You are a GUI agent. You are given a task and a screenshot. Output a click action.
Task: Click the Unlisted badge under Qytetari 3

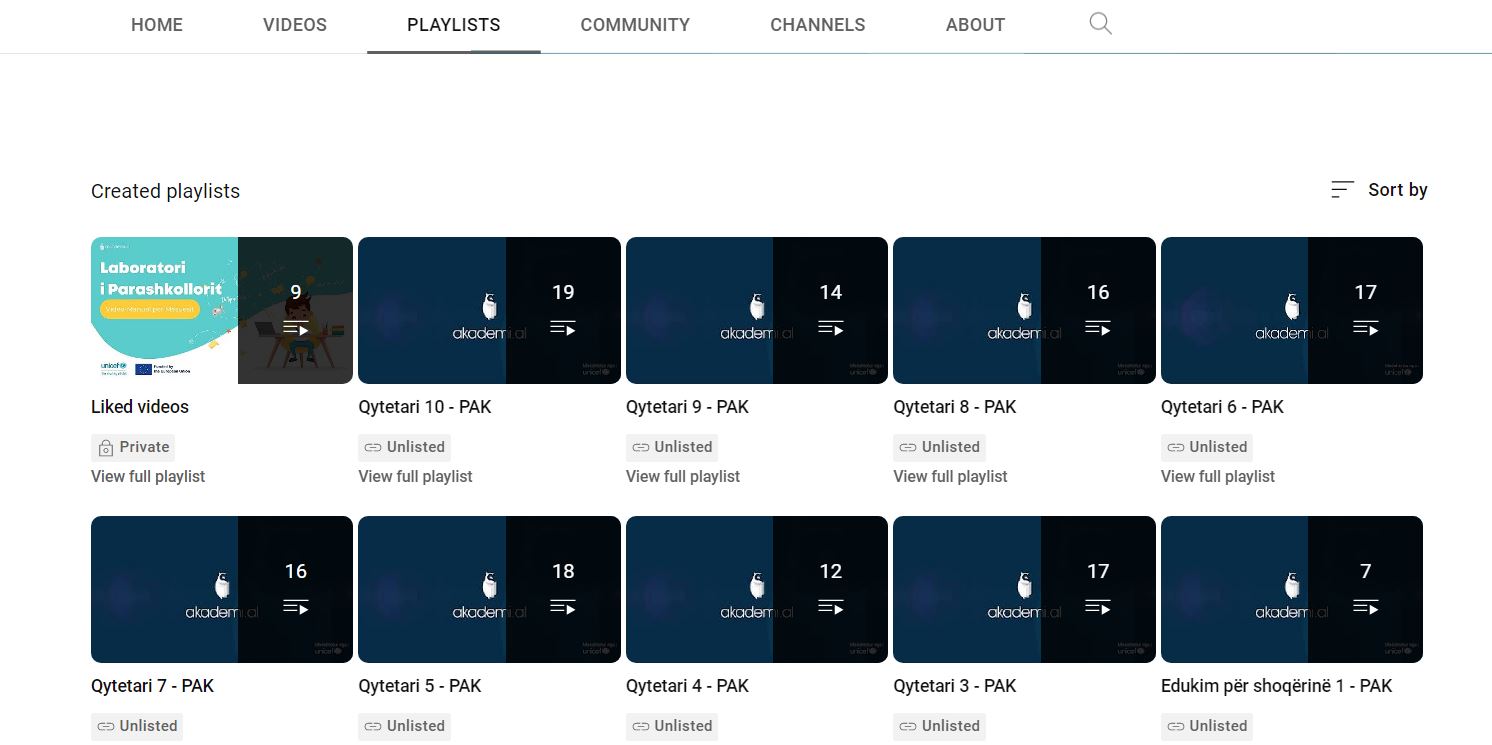pyautogui.click(x=939, y=726)
